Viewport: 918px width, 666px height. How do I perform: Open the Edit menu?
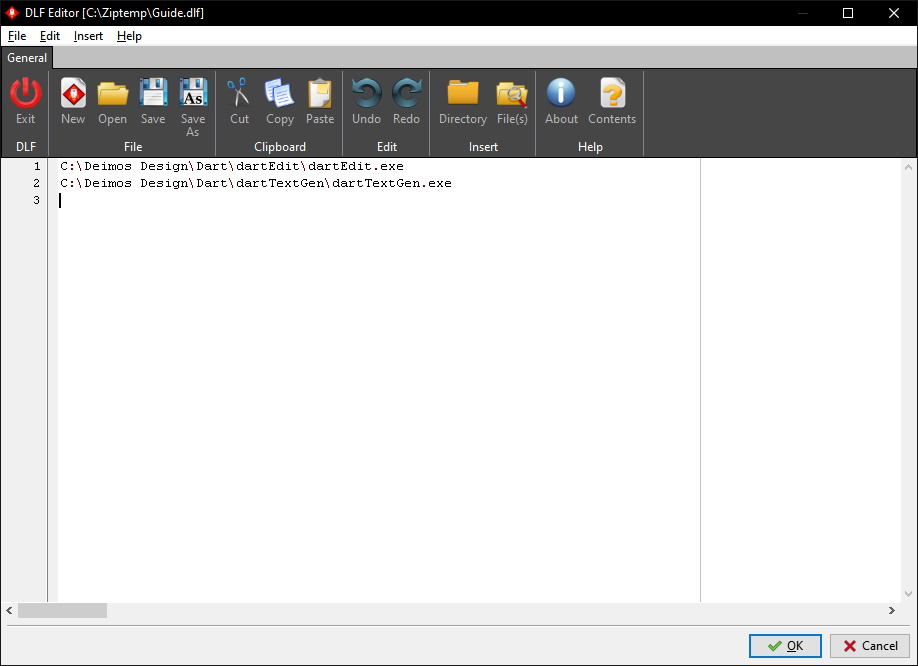pos(50,36)
